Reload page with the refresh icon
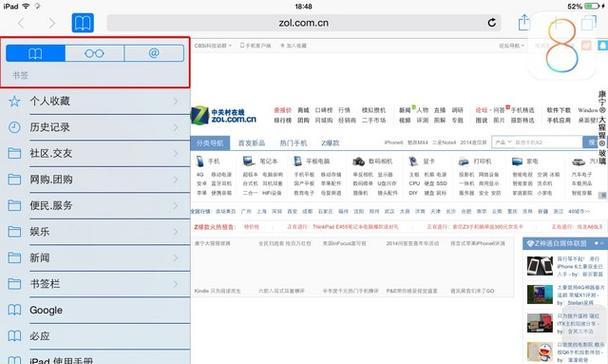The height and width of the screenshot is (364, 608). point(492,23)
